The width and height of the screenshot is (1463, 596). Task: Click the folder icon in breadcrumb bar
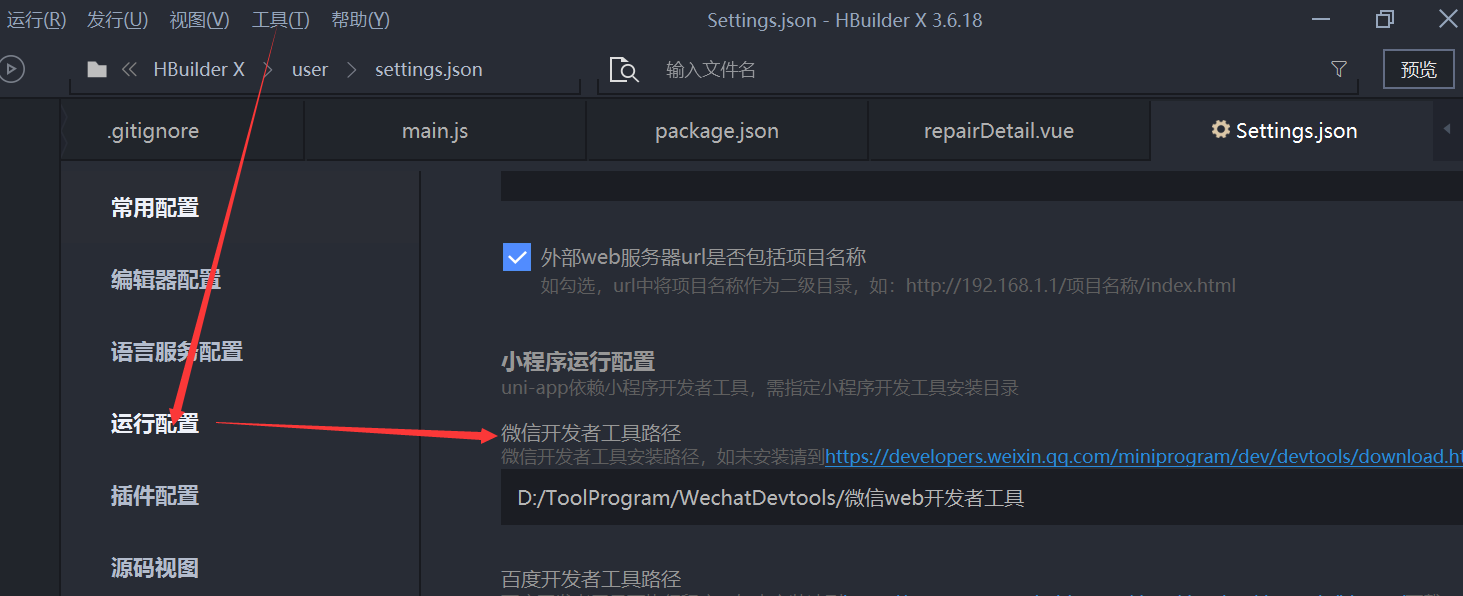97,70
